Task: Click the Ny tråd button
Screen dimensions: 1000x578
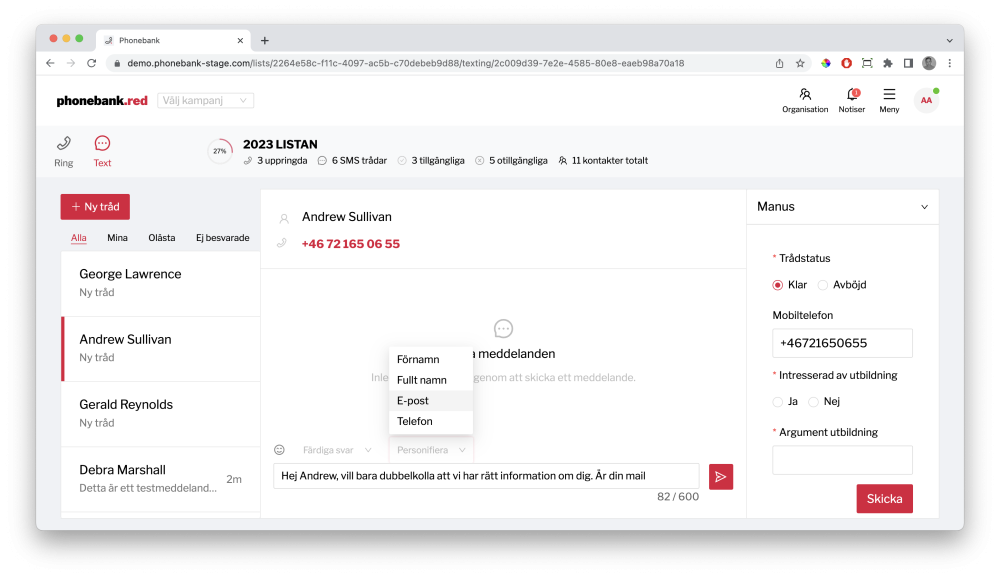Action: pyautogui.click(x=95, y=207)
